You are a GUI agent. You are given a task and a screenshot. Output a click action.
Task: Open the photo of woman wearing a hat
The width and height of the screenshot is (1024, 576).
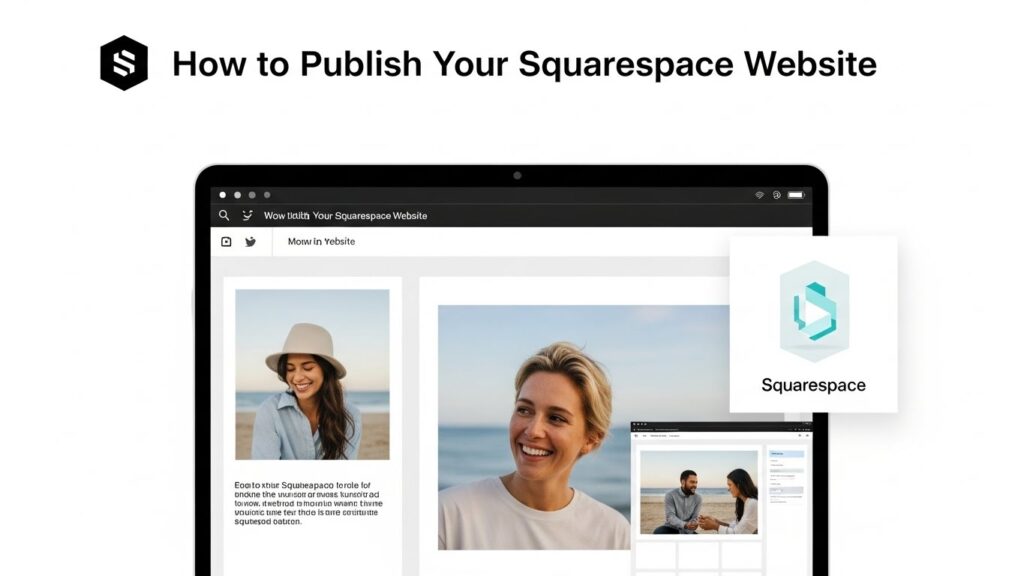(x=312, y=374)
